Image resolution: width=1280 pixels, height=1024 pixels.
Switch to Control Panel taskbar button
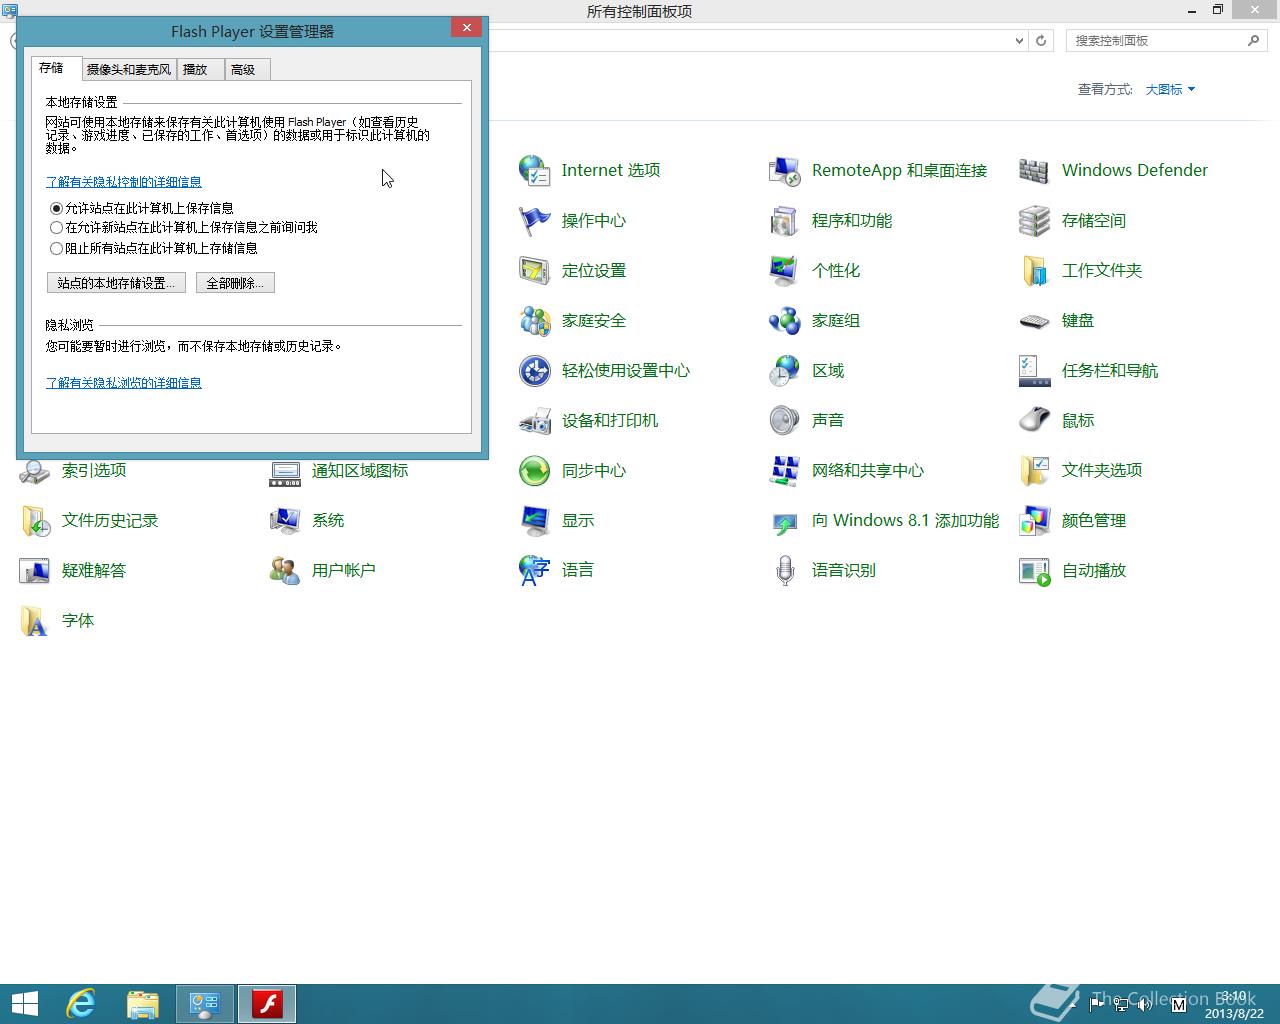pyautogui.click(x=205, y=1004)
